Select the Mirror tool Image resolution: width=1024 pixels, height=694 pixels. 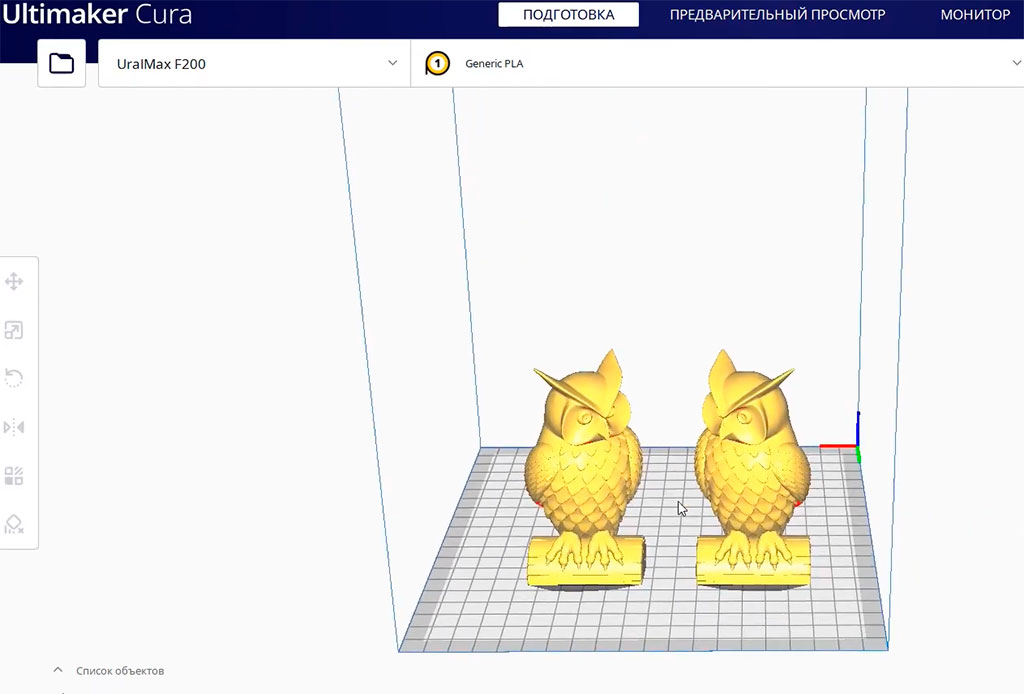tap(14, 426)
